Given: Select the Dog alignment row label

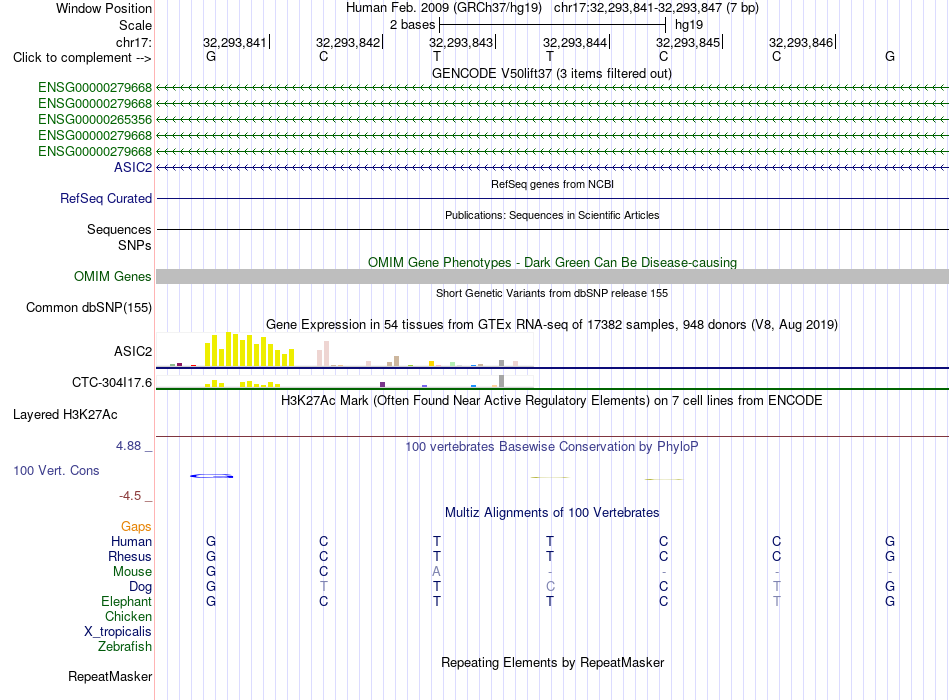Looking at the screenshot, I should tap(141, 587).
